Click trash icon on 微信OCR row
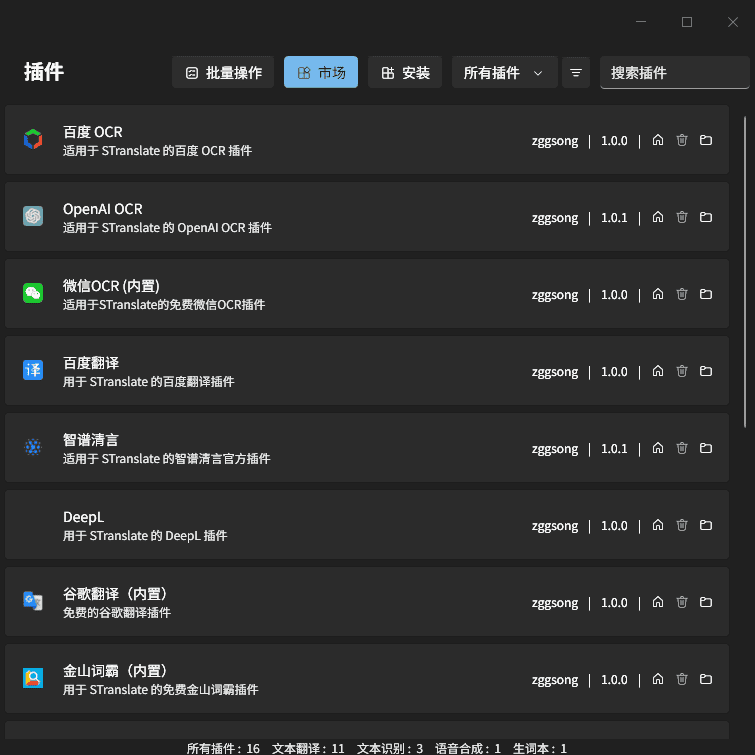 click(x=682, y=294)
